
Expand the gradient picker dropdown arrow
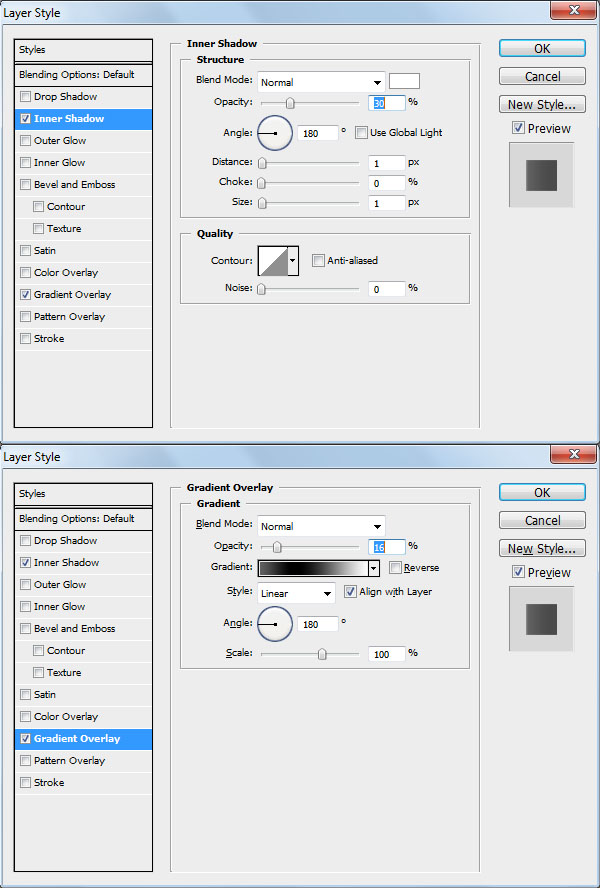coord(373,568)
